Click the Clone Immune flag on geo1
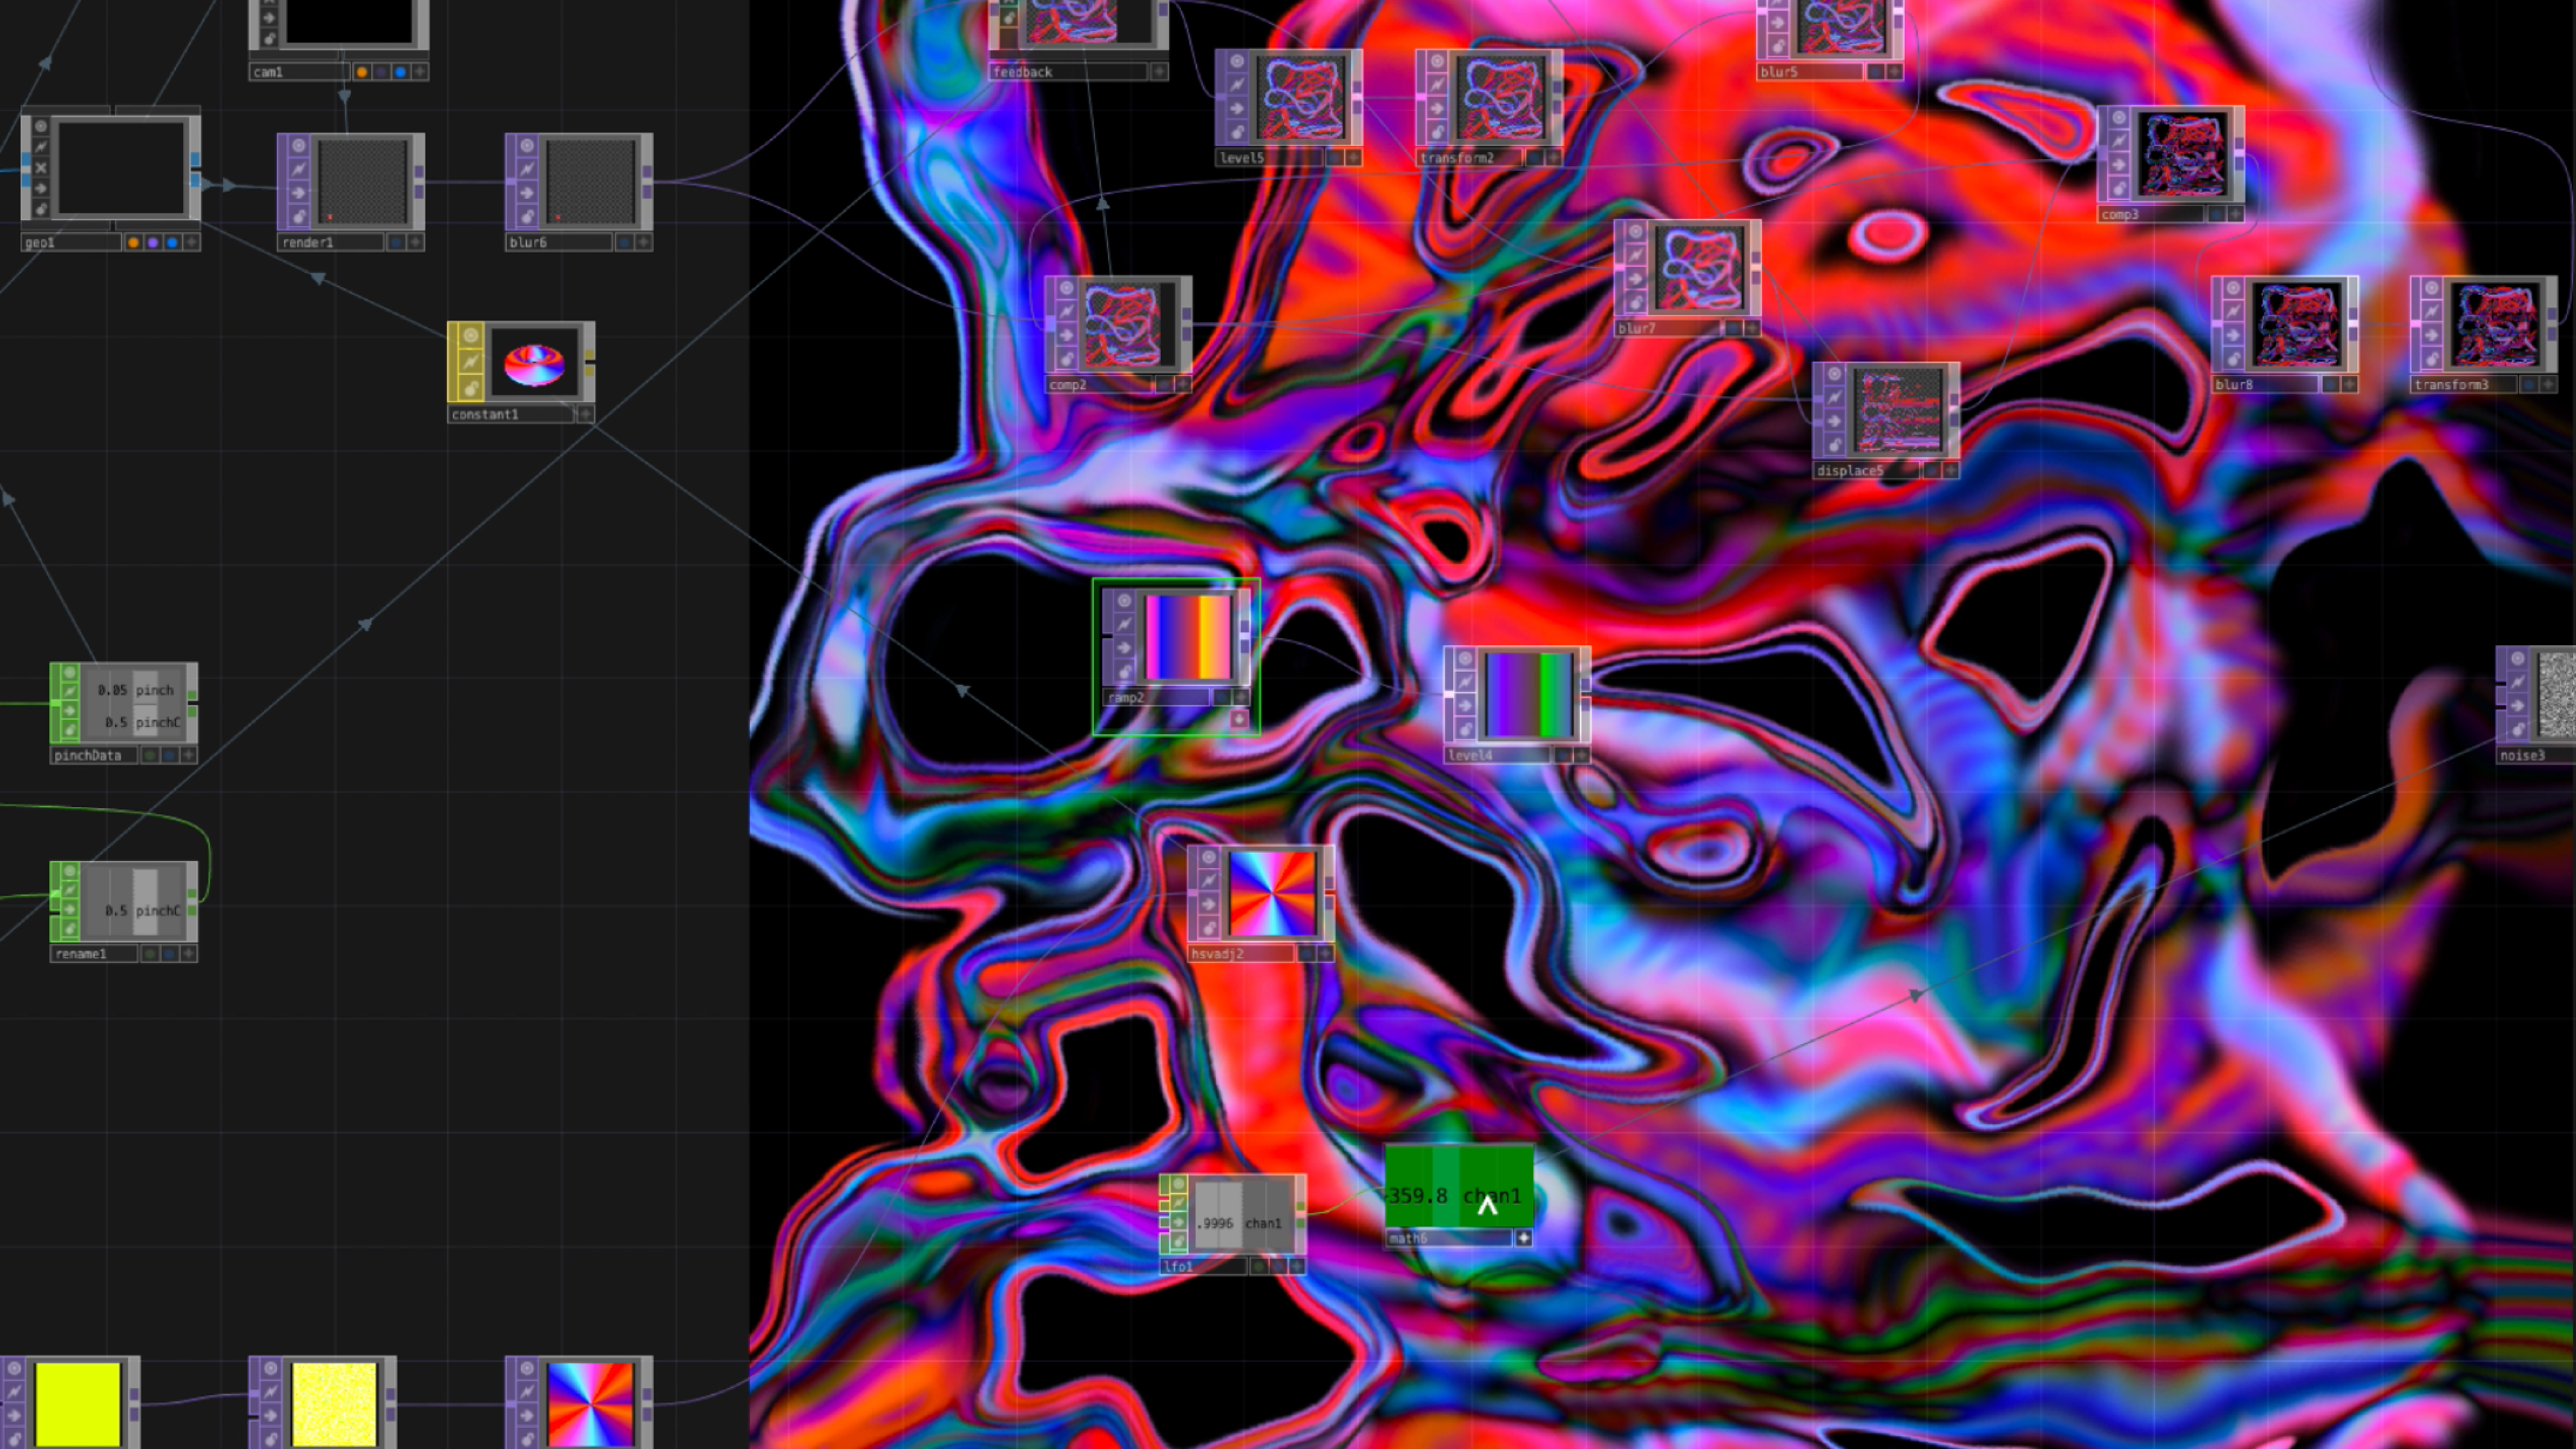Image resolution: width=2576 pixels, height=1449 pixels. coord(41,147)
